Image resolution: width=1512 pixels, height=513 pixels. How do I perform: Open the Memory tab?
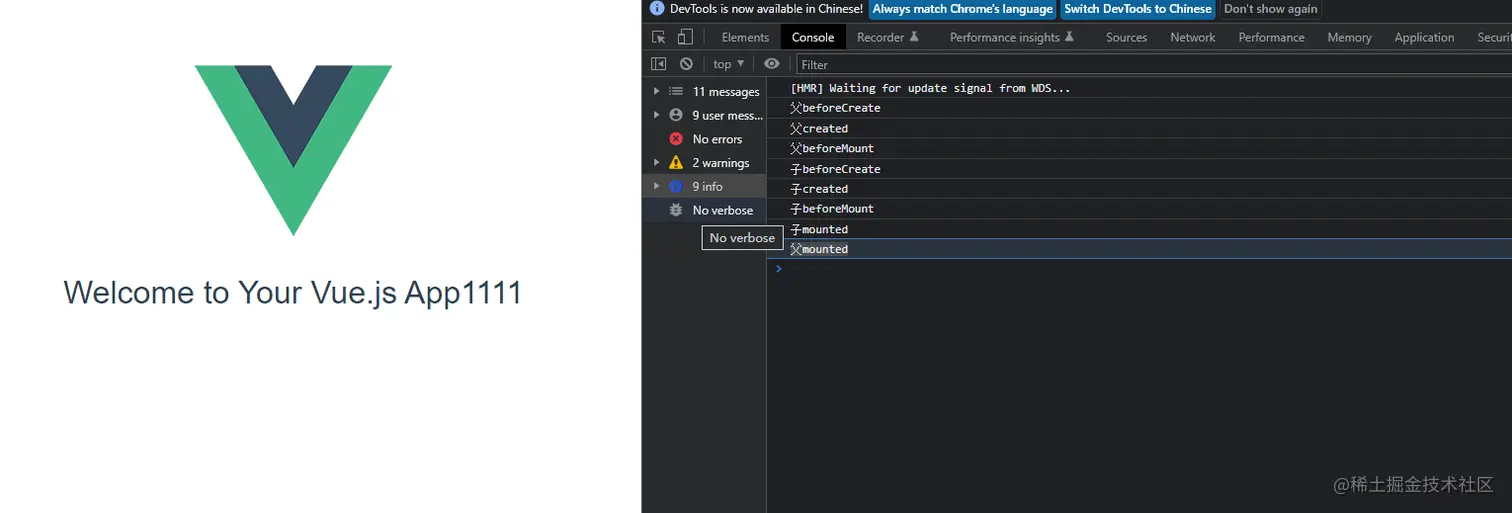point(1349,37)
